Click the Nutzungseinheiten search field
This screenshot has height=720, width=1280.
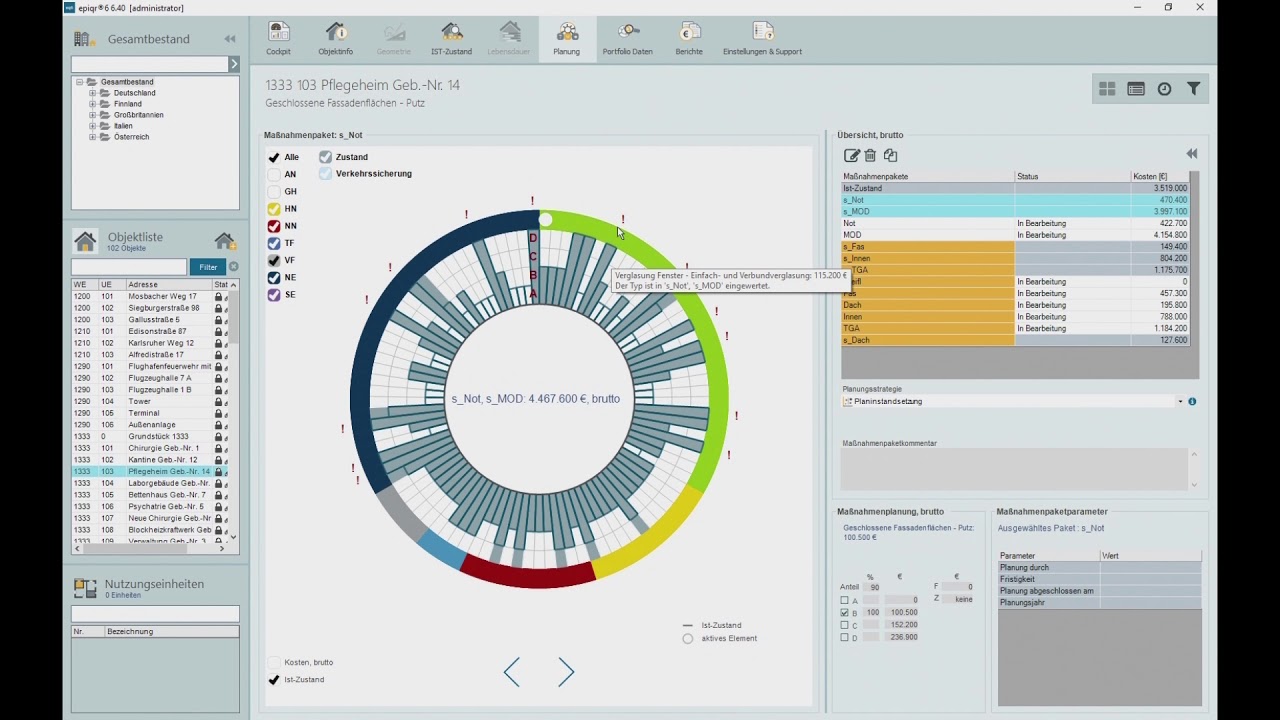[x=155, y=613]
